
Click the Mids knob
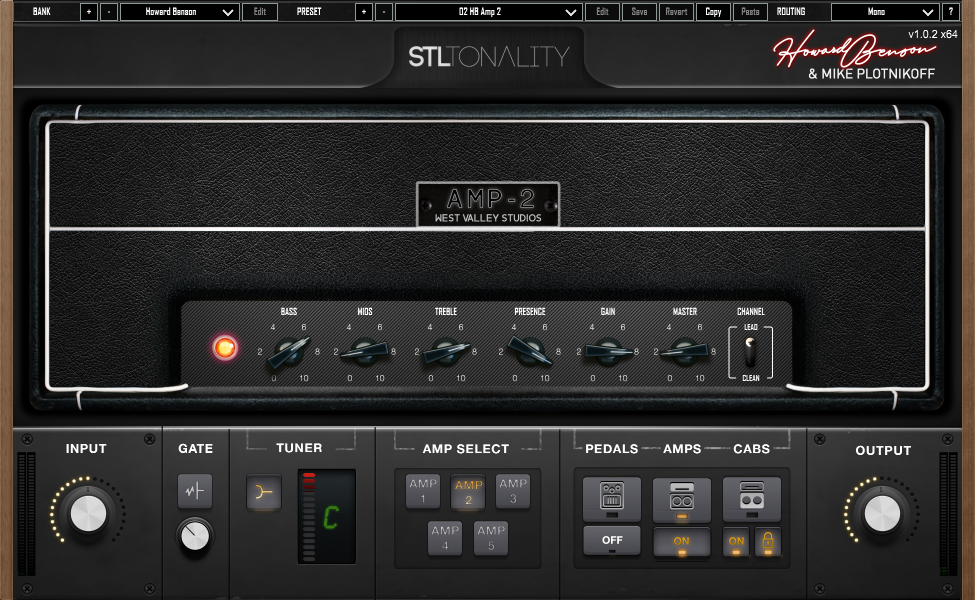[365, 352]
